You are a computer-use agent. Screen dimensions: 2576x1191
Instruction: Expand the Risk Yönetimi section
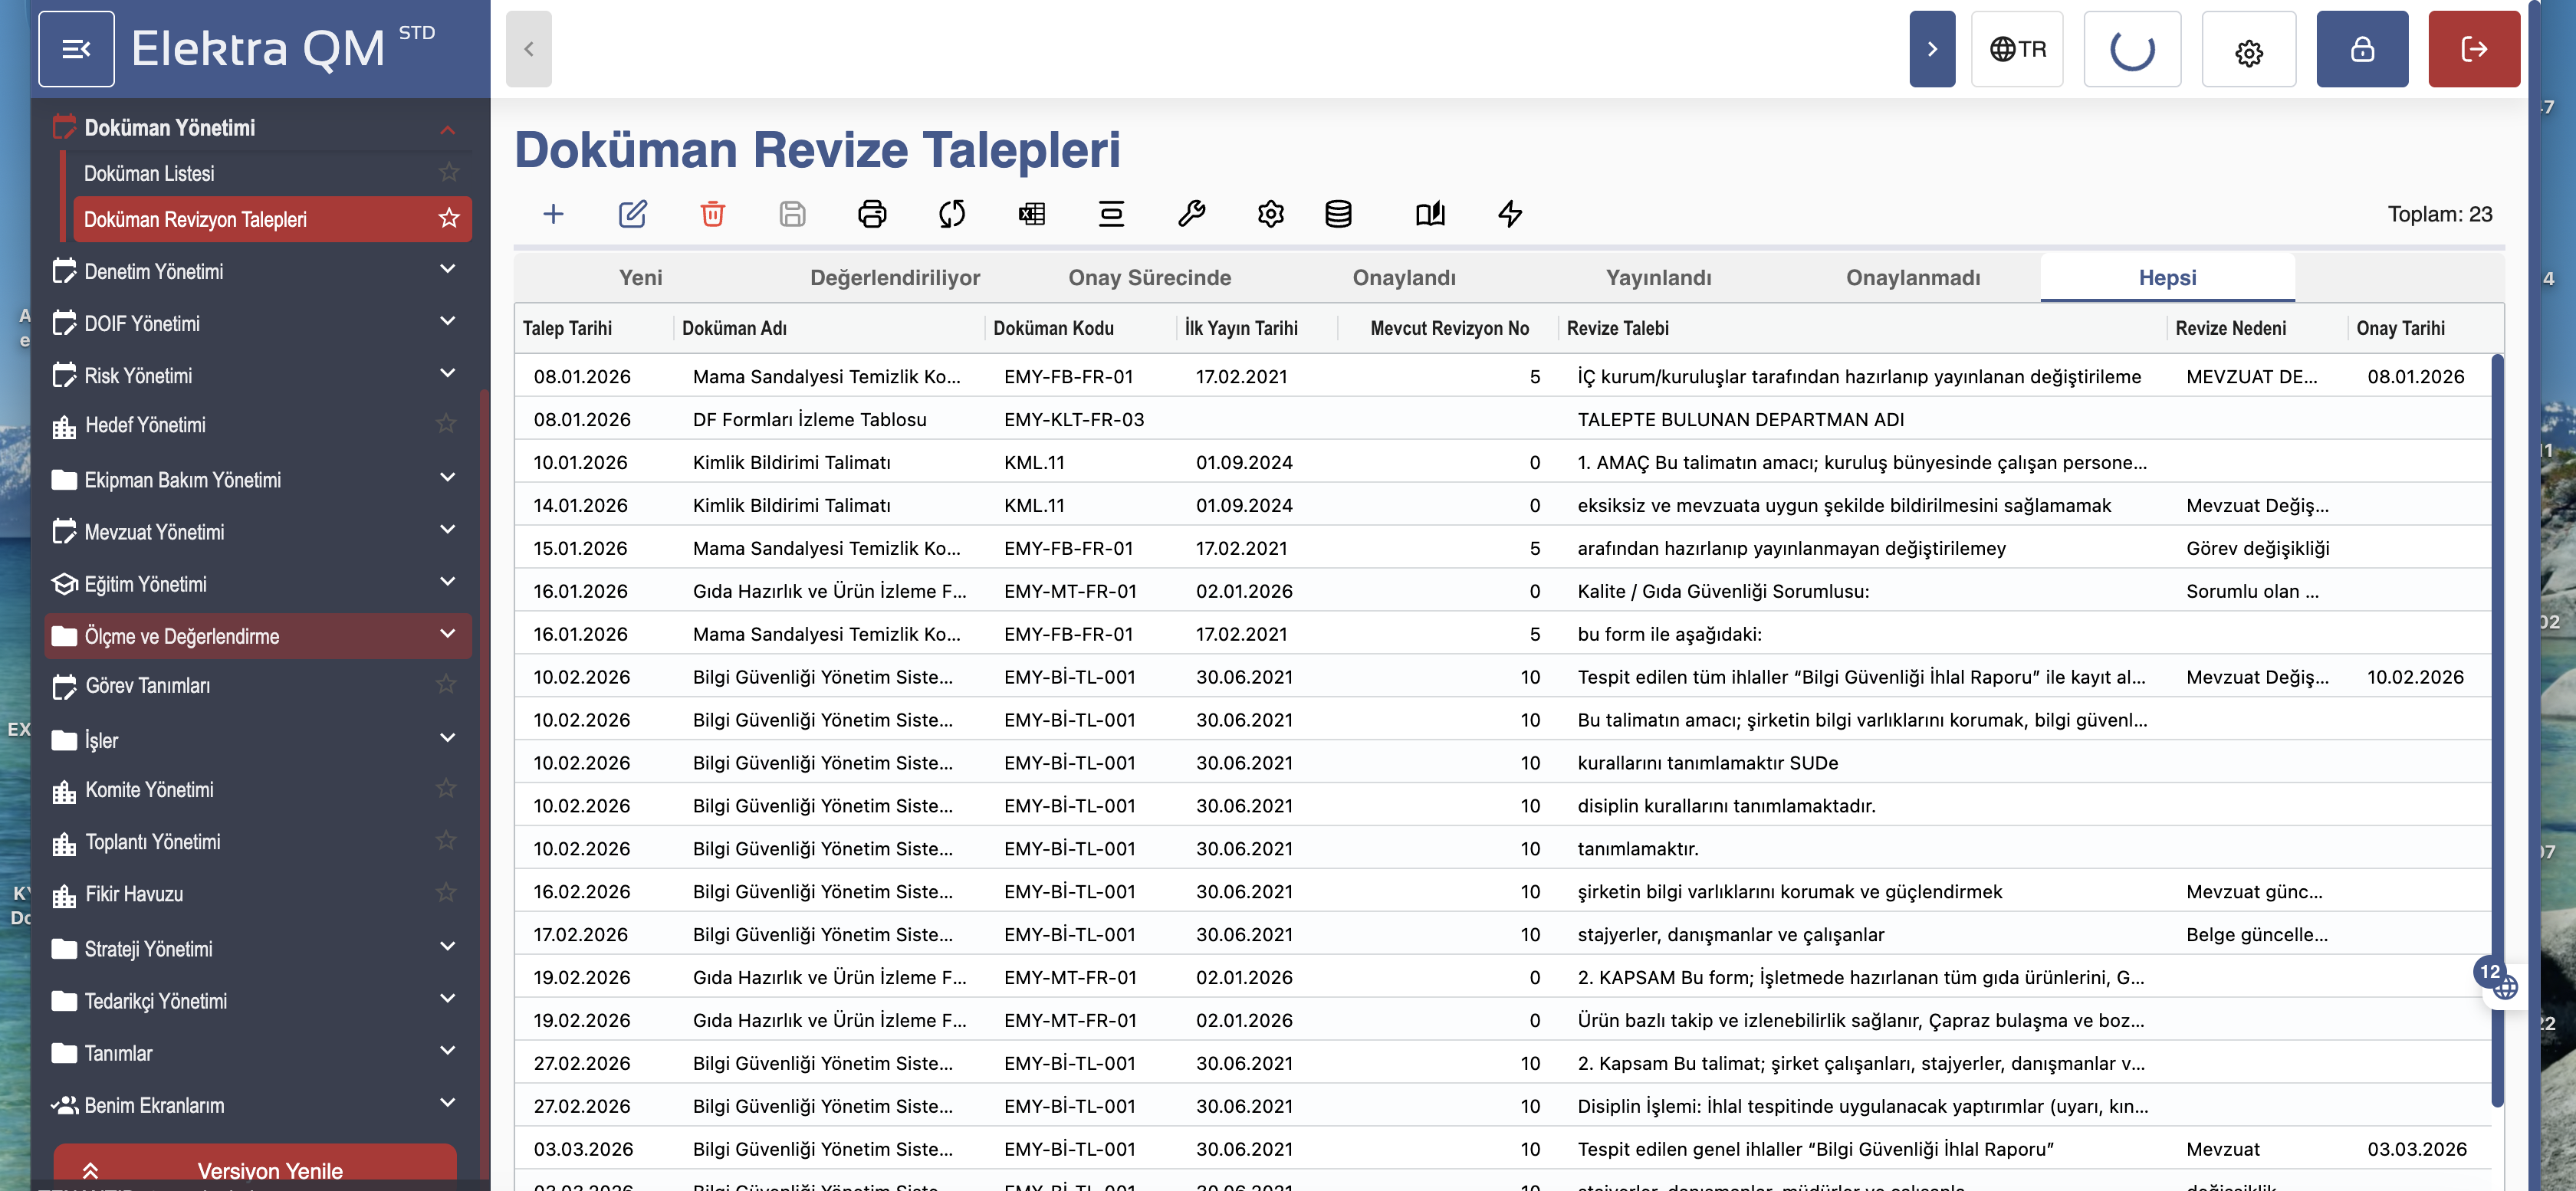pyautogui.click(x=447, y=374)
